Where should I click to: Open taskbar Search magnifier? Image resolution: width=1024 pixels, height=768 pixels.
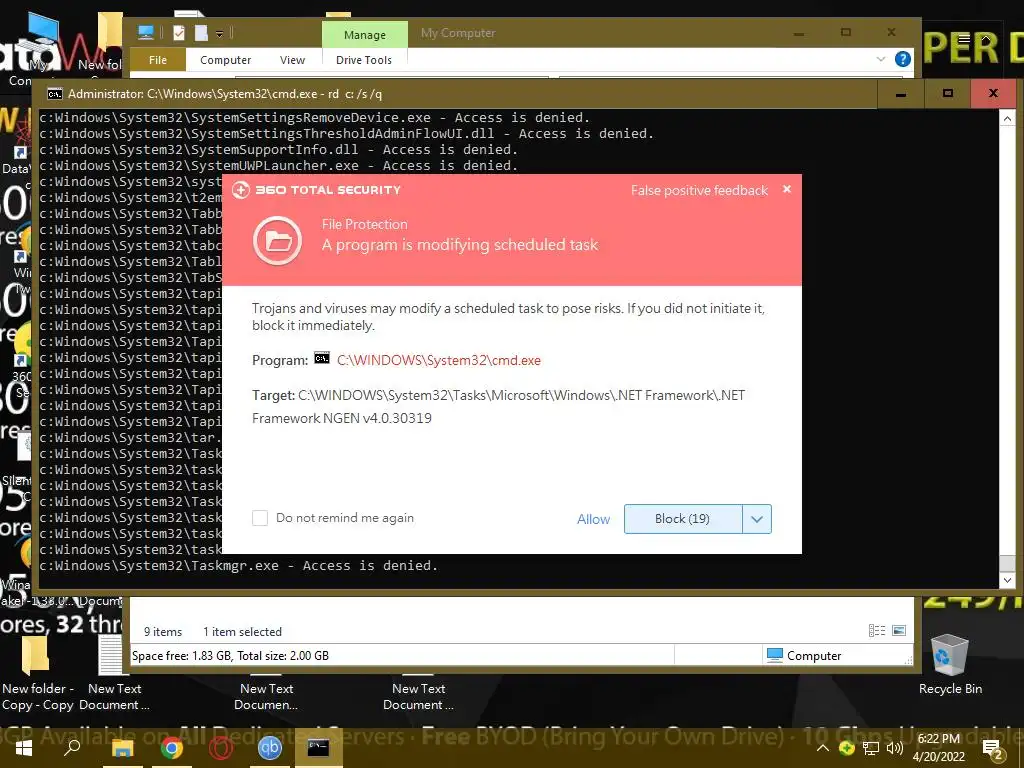click(72, 748)
